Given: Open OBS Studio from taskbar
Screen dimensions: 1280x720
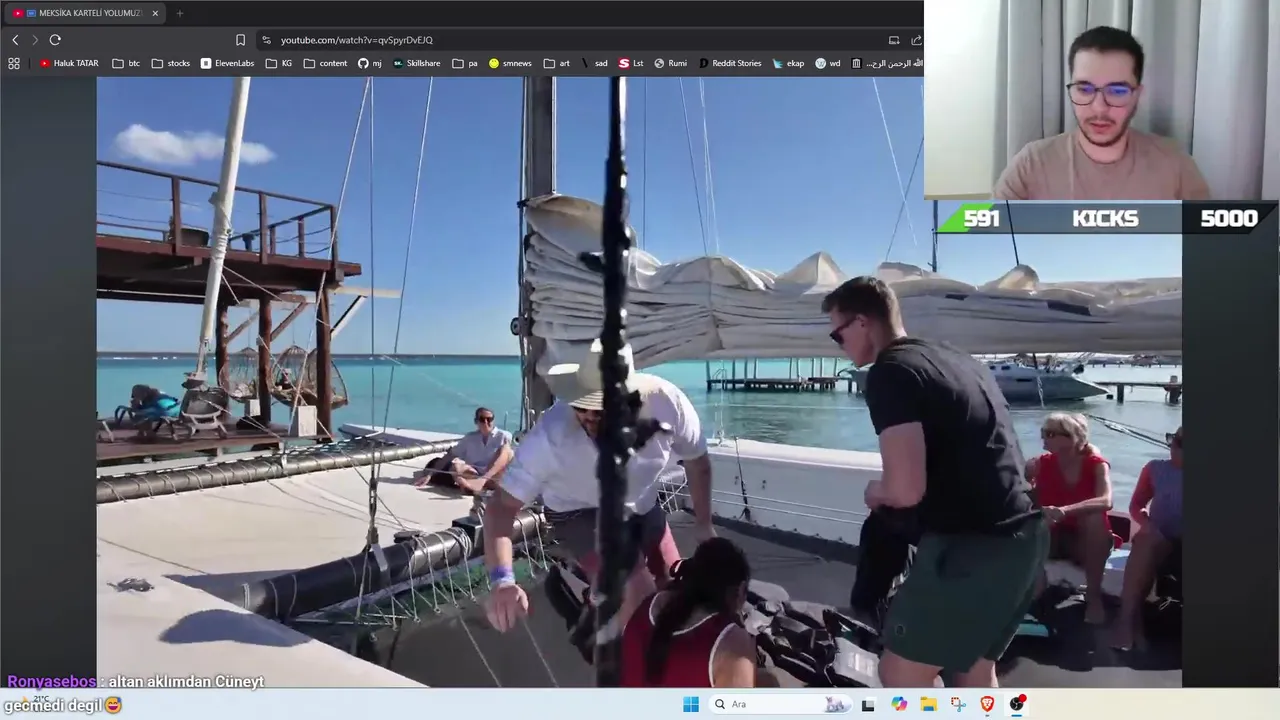Looking at the screenshot, I should (x=1017, y=704).
